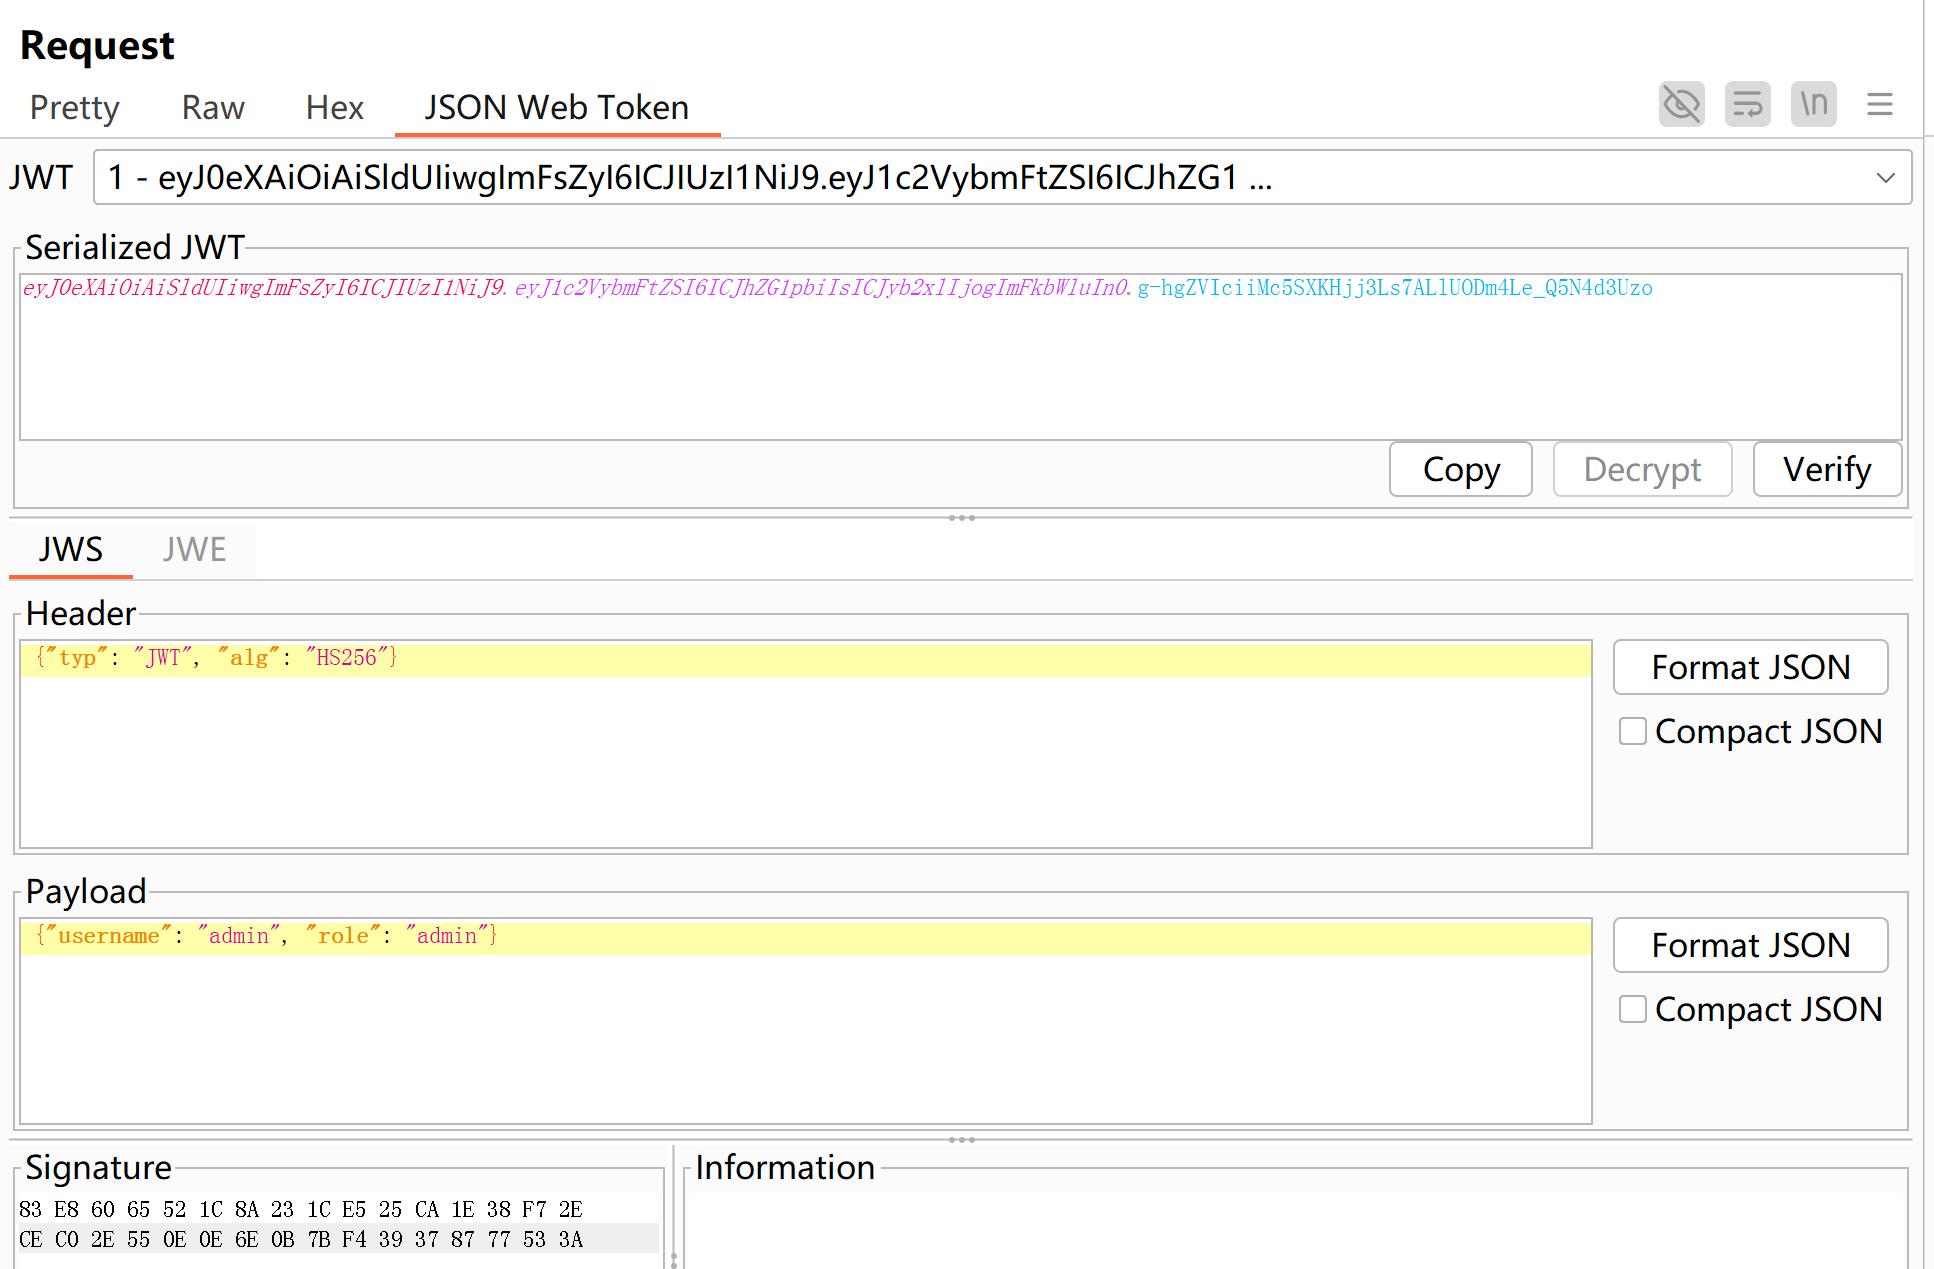This screenshot has height=1269, width=1934.
Task: Click the Copy button
Action: tap(1460, 469)
